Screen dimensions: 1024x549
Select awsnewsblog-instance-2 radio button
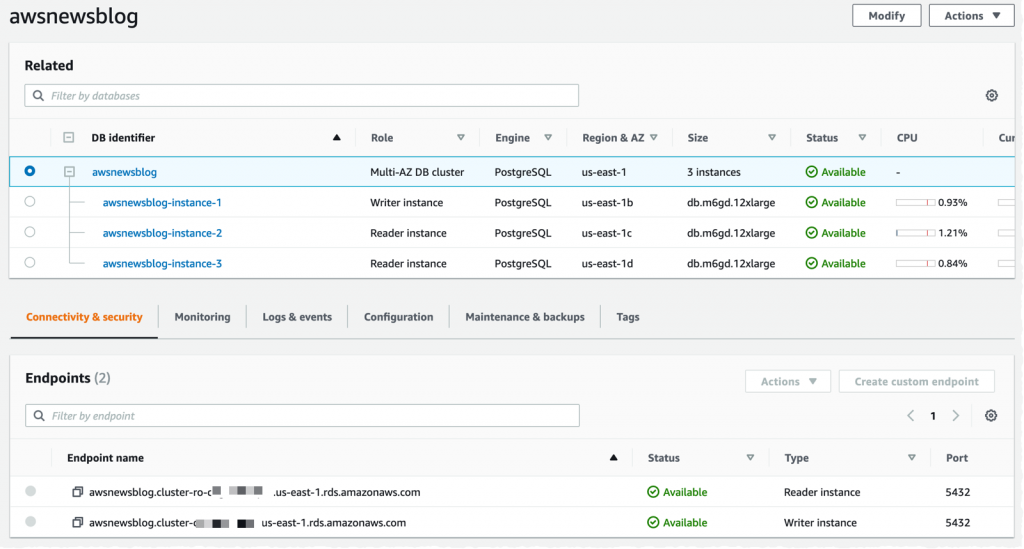pyautogui.click(x=30, y=232)
